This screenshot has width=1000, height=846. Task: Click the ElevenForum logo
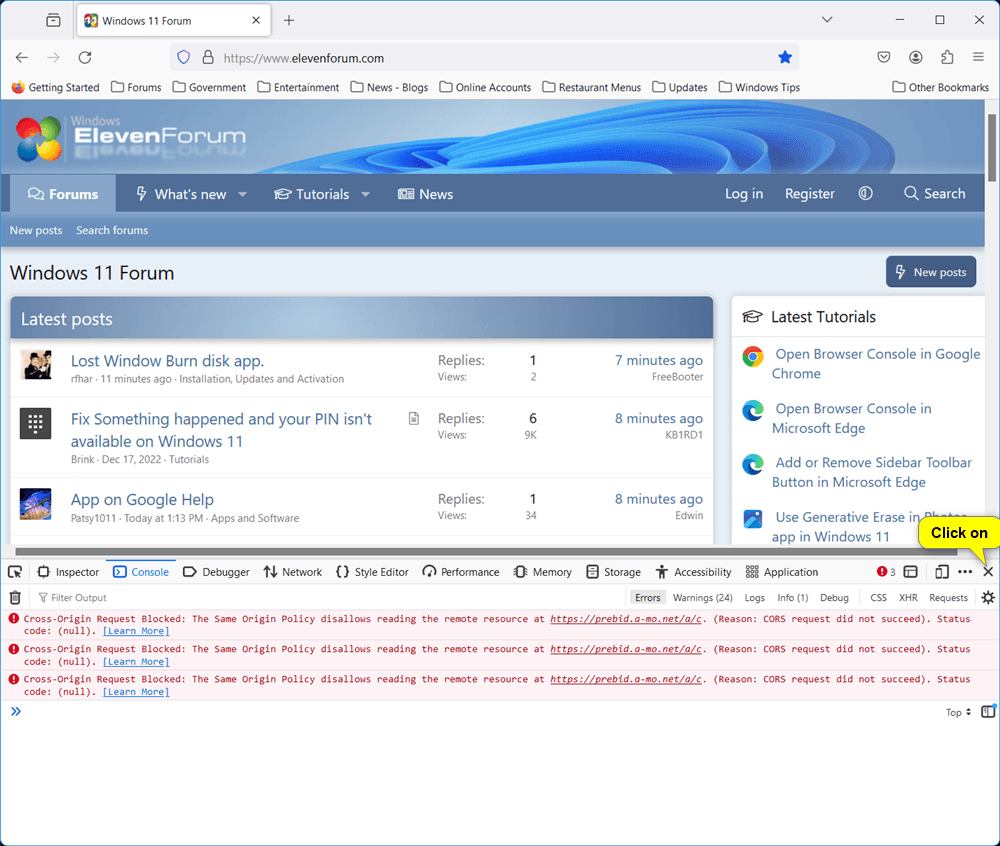click(131, 137)
